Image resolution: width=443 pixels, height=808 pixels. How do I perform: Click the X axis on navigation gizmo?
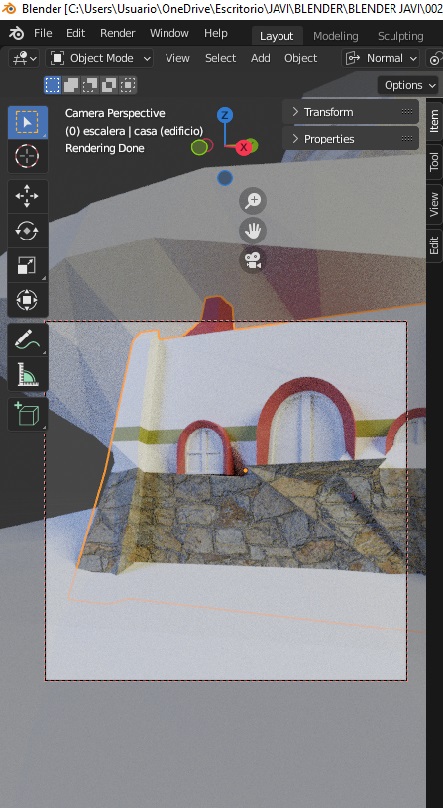pyautogui.click(x=244, y=147)
